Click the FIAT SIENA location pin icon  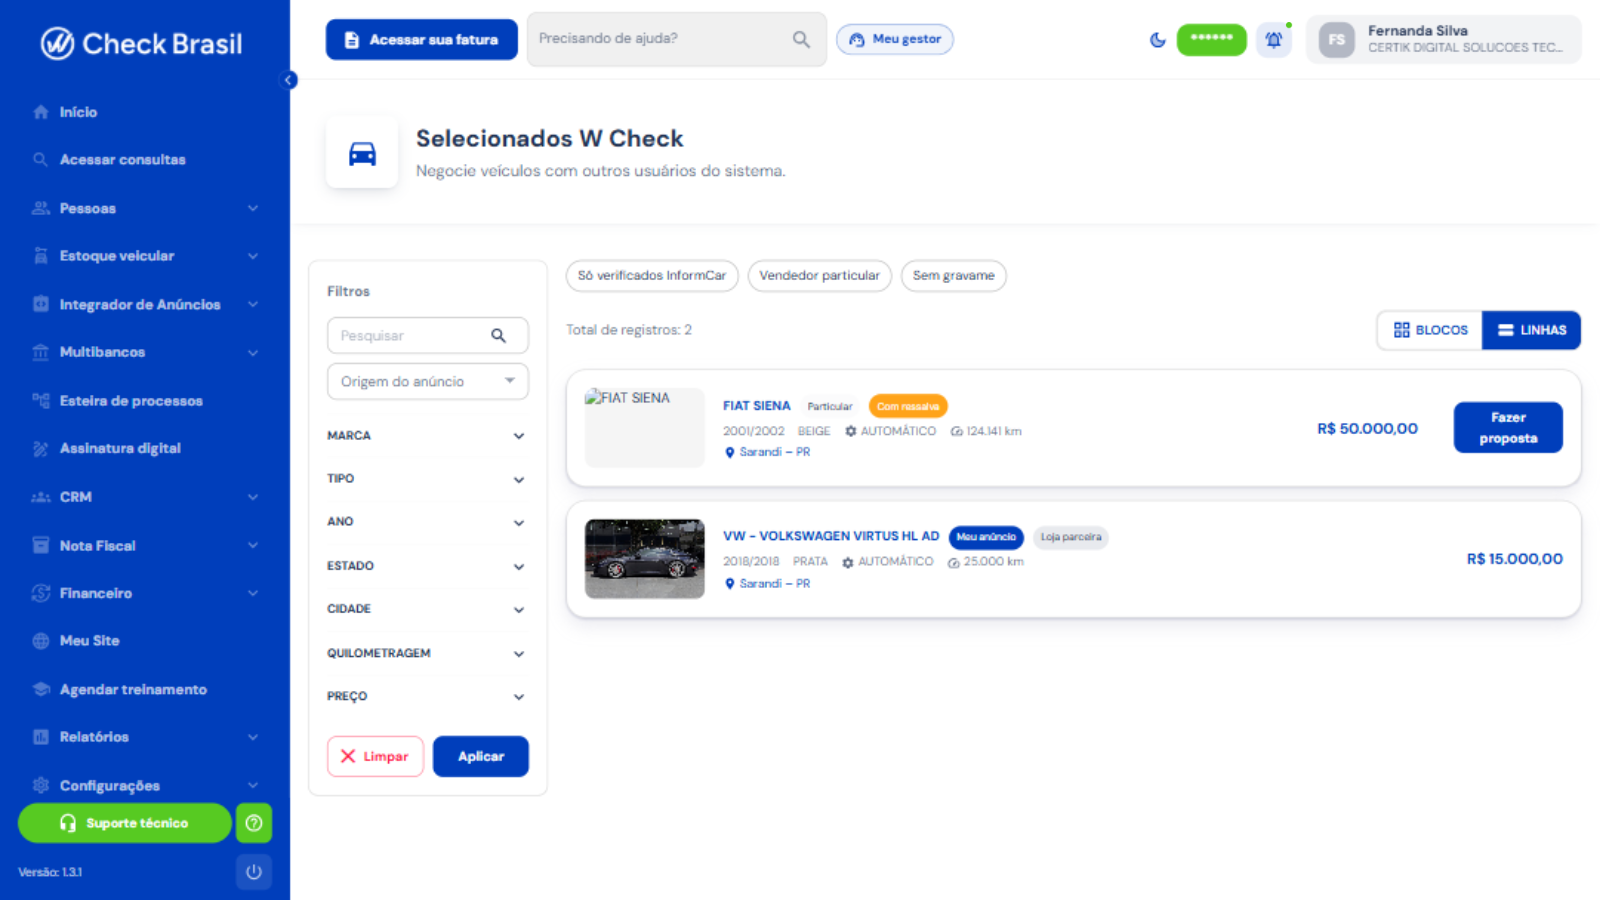pos(730,453)
